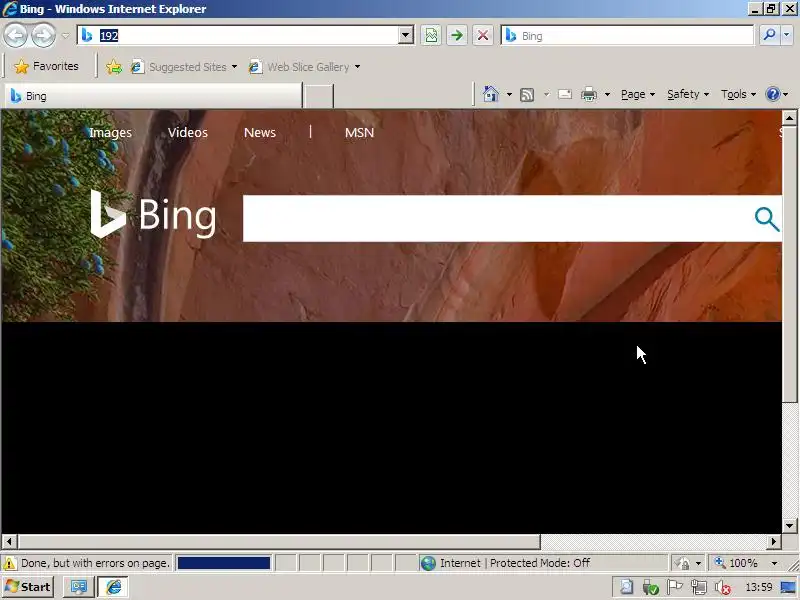
Task: Click the Print icon
Action: coord(589,94)
